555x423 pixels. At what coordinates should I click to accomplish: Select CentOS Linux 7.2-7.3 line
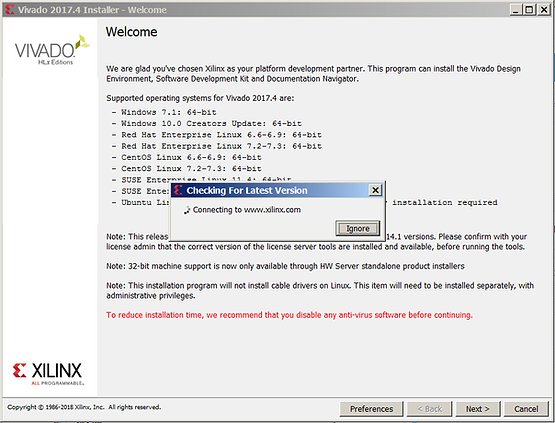click(x=187, y=169)
